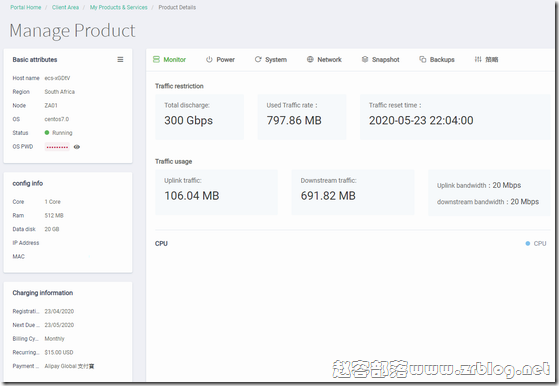Switch to the Monitor tab

(169, 60)
